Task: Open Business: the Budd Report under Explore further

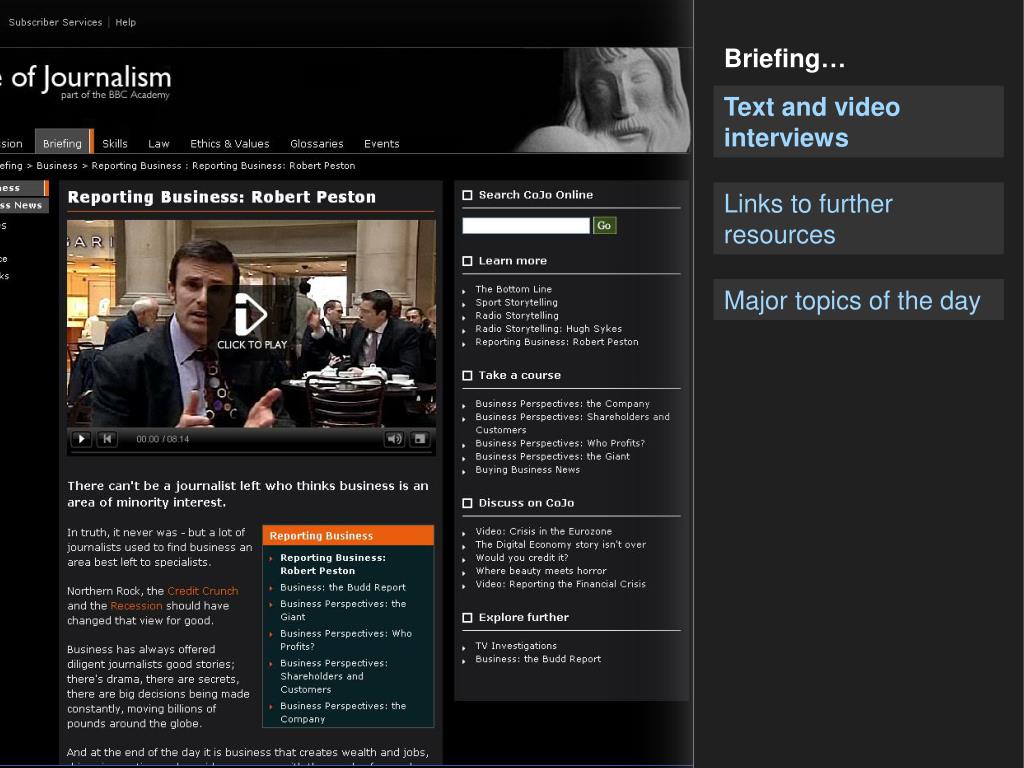Action: [538, 659]
